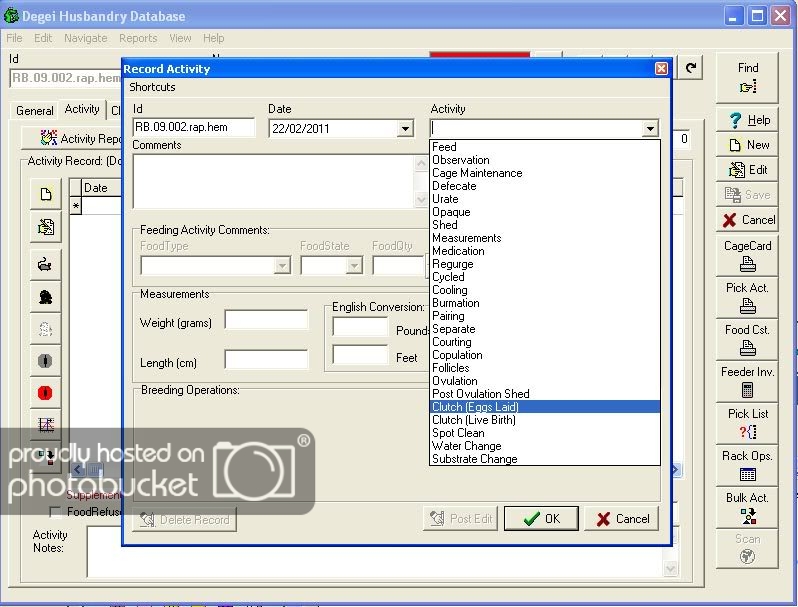This screenshot has height=607, width=798.
Task: Click the Food Cst. printer button
Action: tap(747, 339)
